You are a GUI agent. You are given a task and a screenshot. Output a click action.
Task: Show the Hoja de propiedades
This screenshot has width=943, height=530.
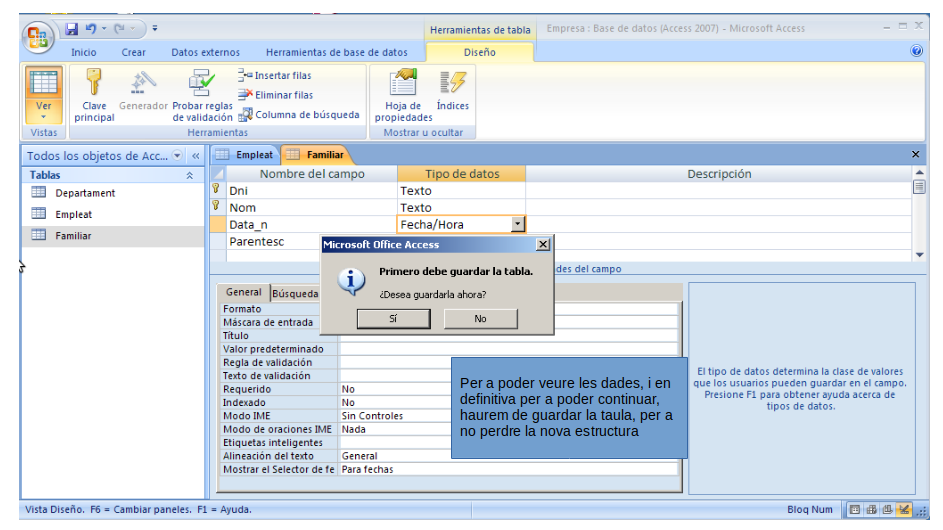coord(403,95)
